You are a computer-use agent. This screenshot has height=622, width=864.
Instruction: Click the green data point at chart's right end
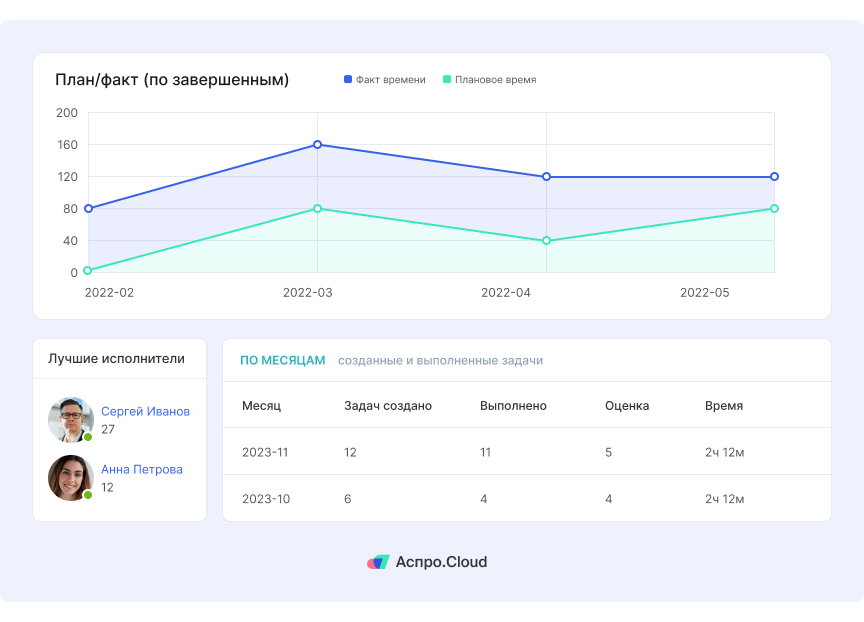pyautogui.click(x=774, y=209)
